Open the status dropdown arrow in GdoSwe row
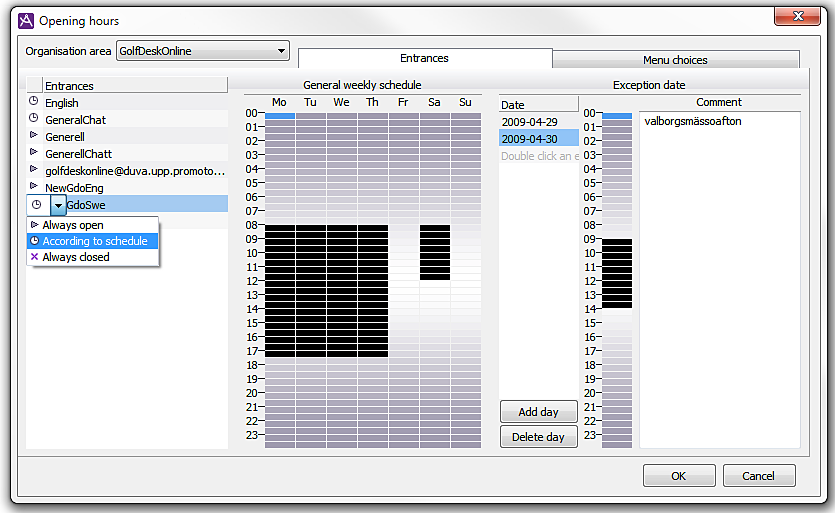The height and width of the screenshot is (513, 835). coord(58,205)
